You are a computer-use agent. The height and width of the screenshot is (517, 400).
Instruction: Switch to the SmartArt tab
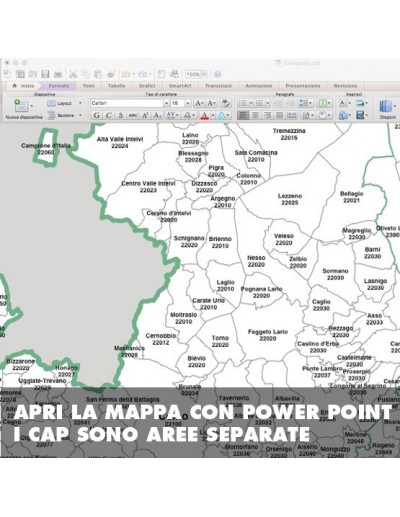click(x=180, y=86)
